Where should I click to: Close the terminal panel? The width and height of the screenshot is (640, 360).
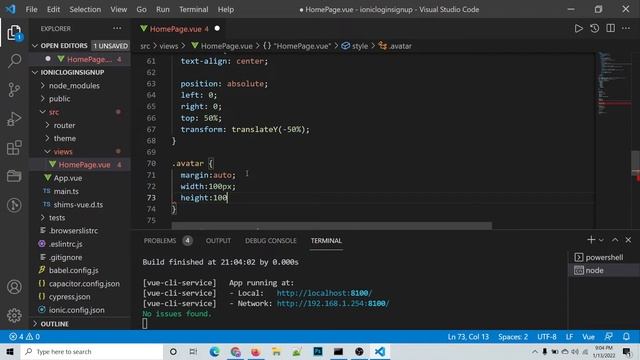point(628,240)
